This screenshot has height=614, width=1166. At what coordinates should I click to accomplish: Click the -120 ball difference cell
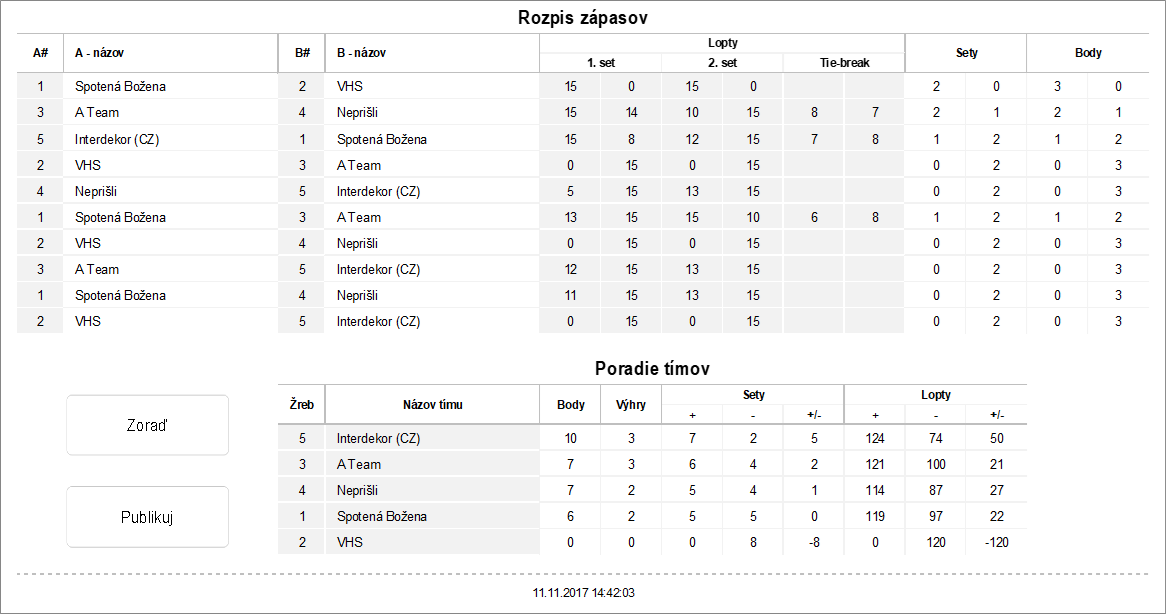coord(996,542)
